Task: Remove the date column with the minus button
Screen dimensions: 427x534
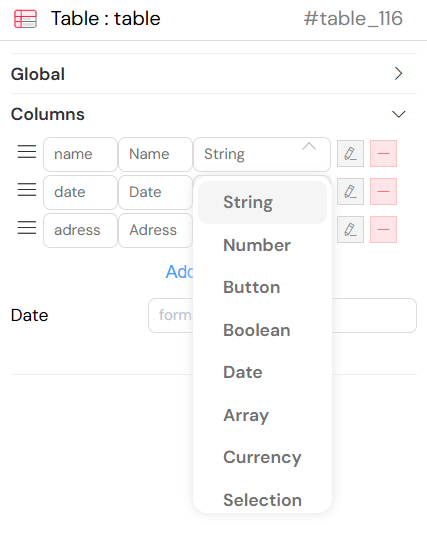Action: [383, 191]
